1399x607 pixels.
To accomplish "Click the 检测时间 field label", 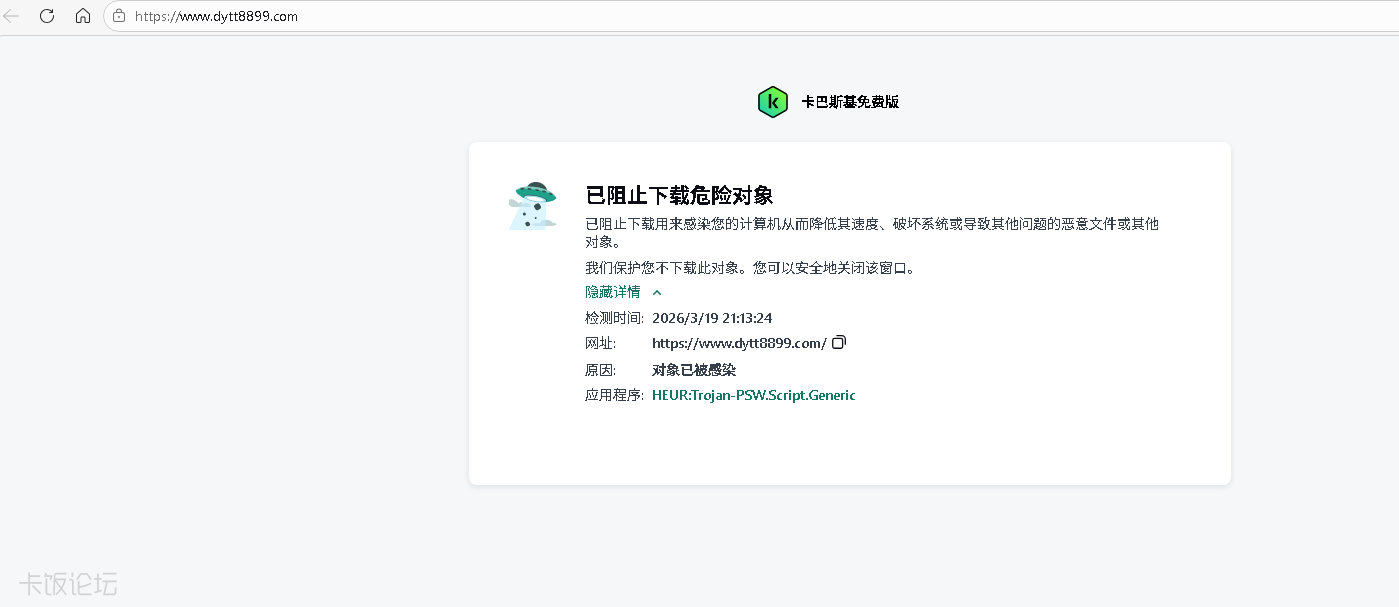I will click(613, 318).
